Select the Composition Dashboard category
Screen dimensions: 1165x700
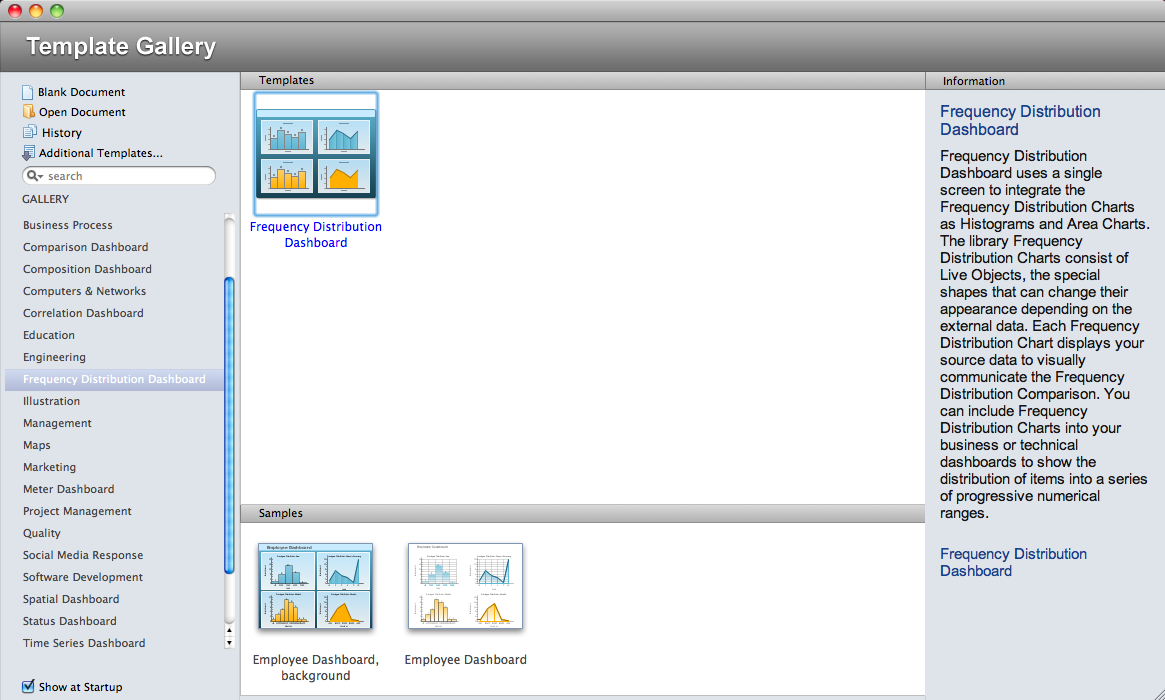tap(87, 269)
